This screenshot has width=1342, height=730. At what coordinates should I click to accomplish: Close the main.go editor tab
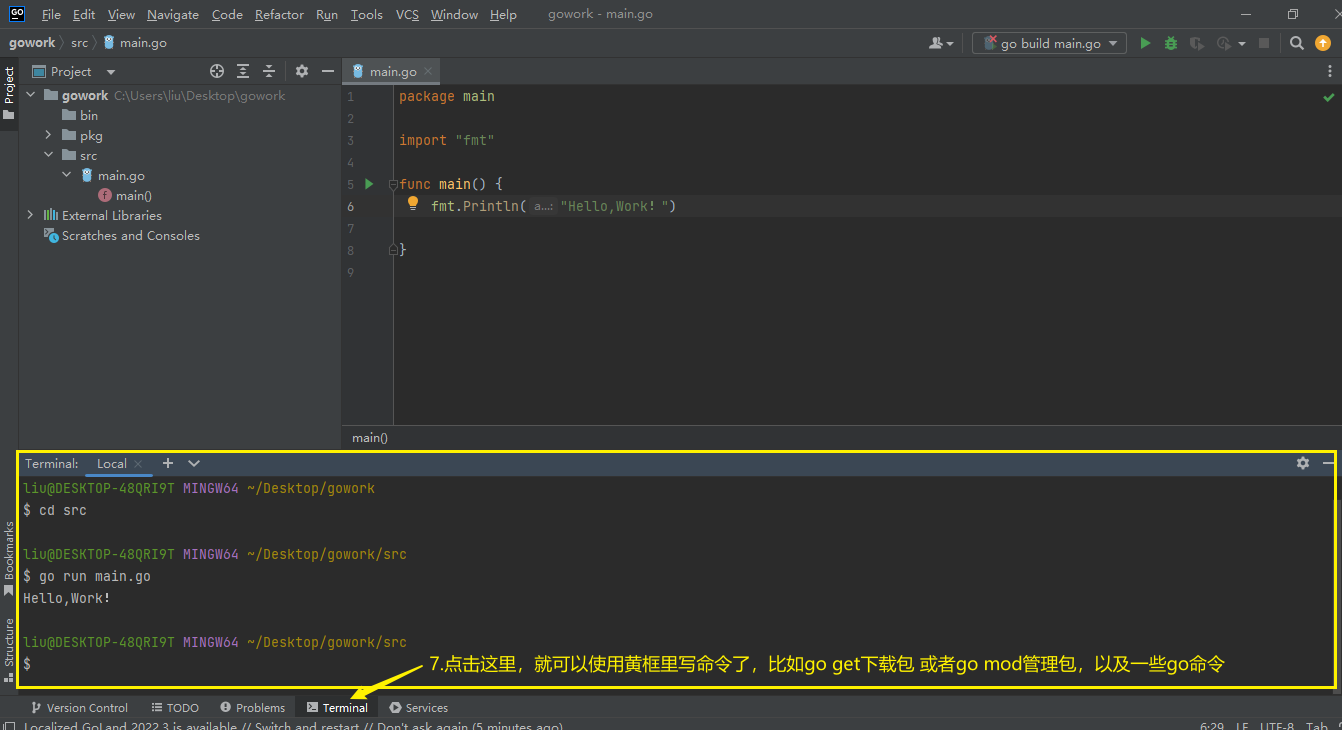pyautogui.click(x=428, y=71)
